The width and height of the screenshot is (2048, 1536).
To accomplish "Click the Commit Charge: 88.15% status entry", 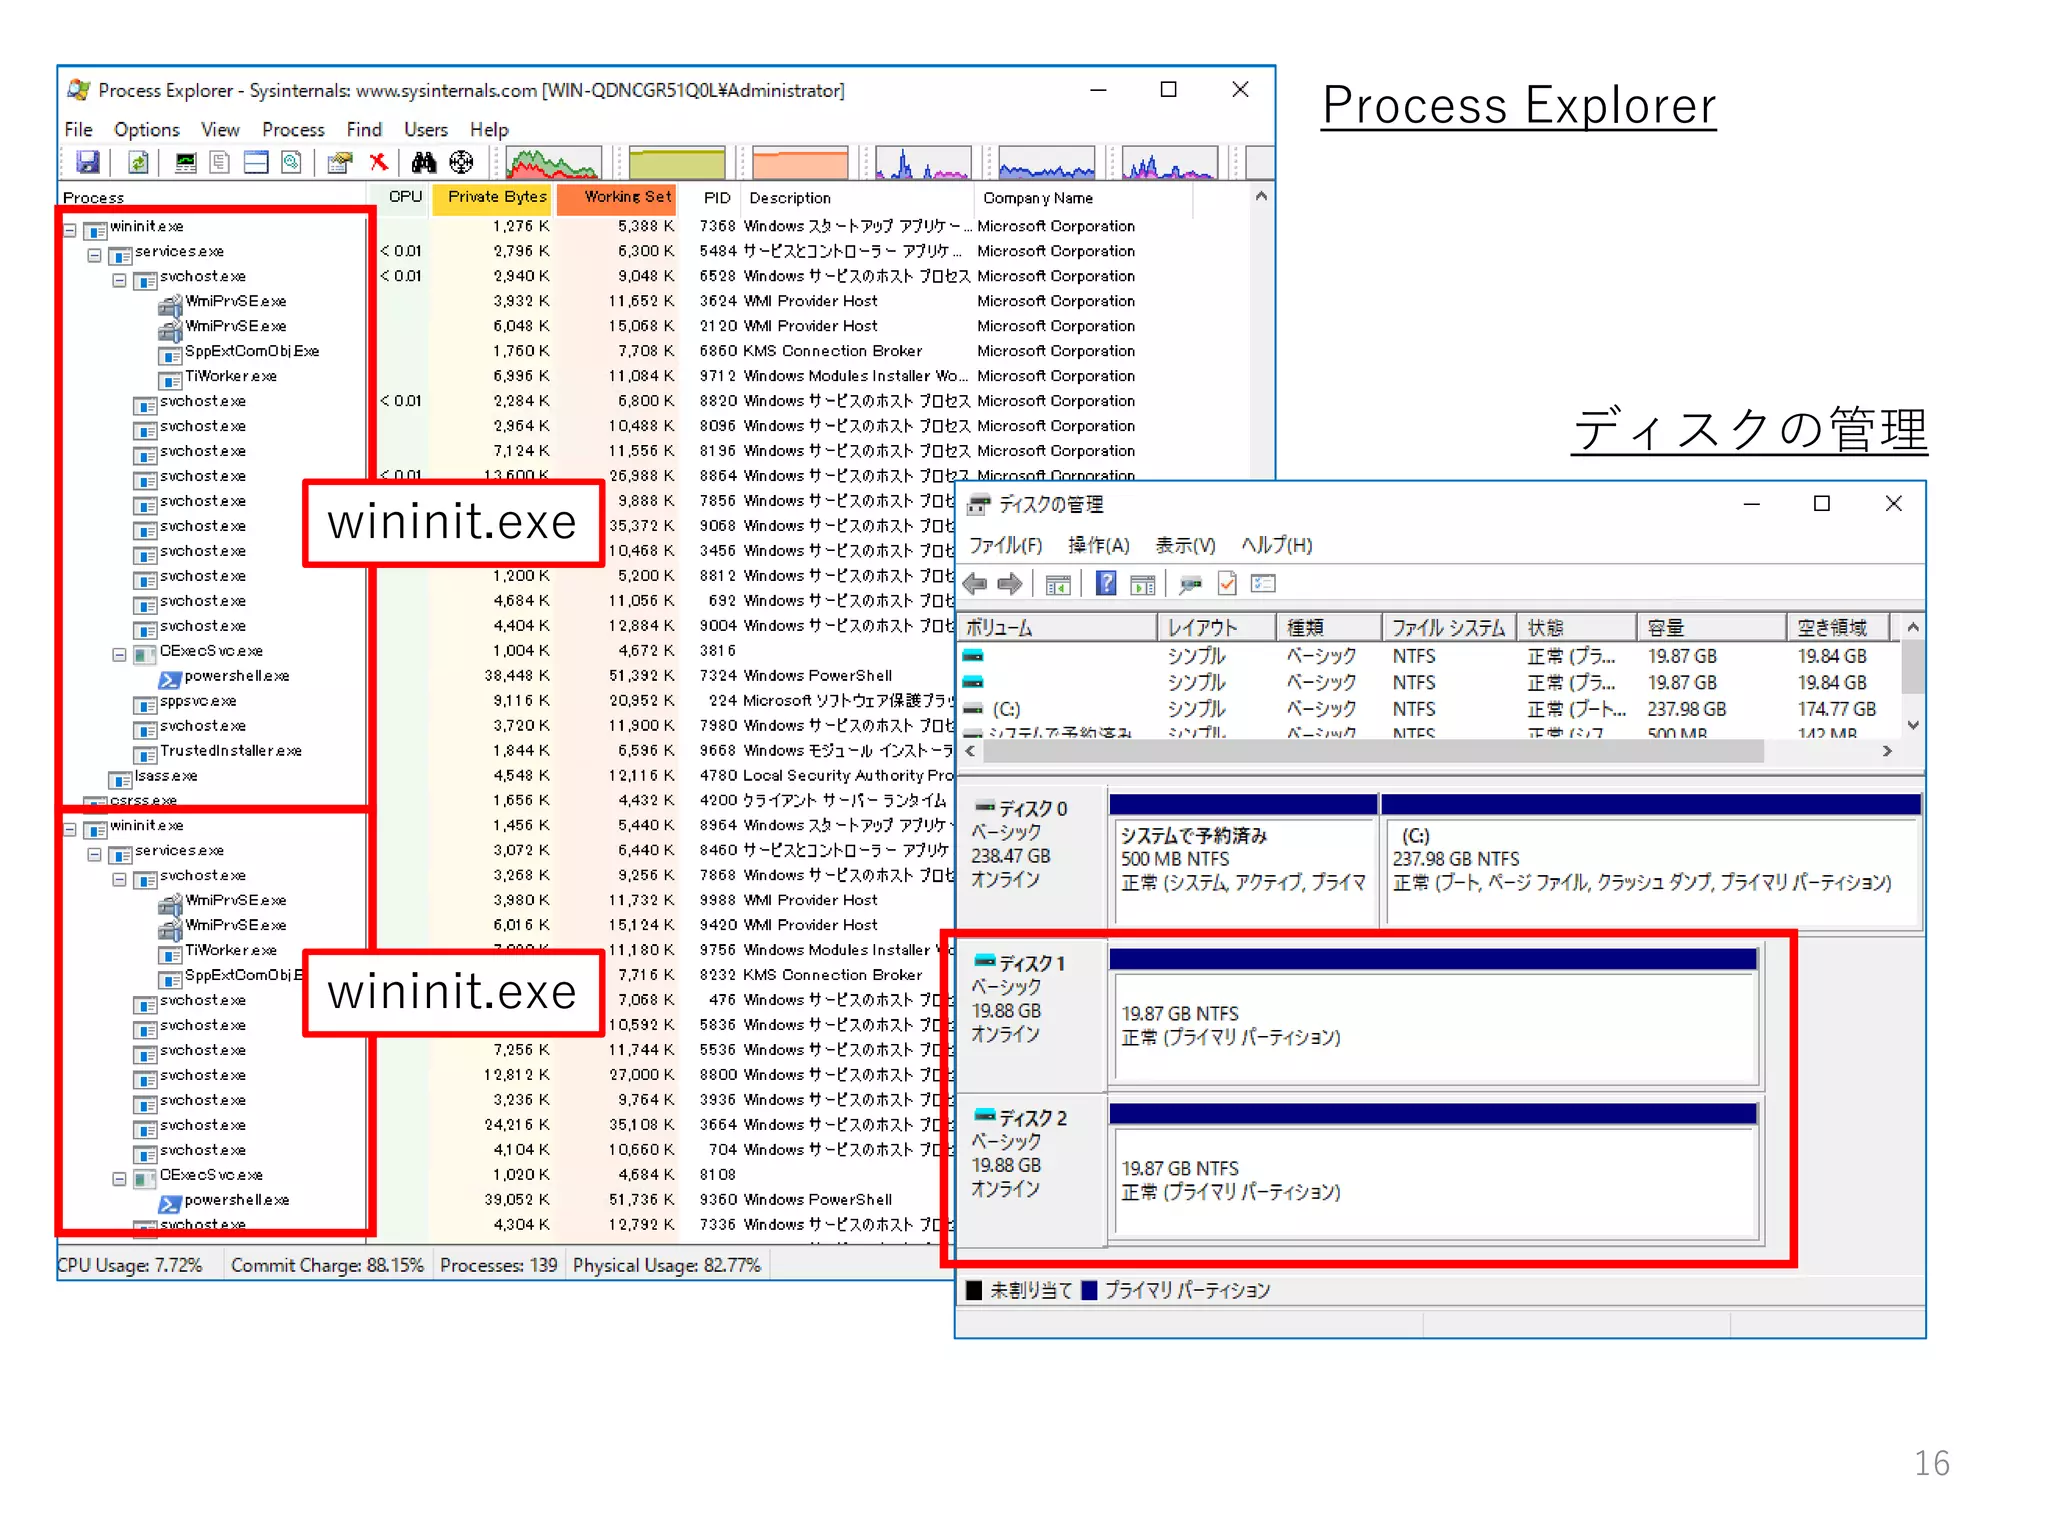I will [x=327, y=1265].
